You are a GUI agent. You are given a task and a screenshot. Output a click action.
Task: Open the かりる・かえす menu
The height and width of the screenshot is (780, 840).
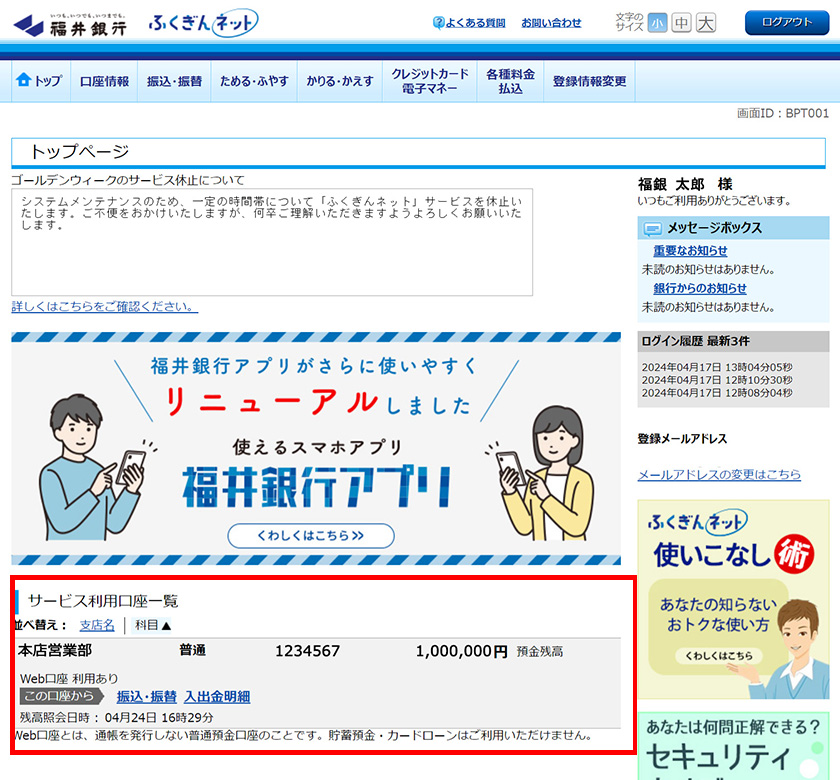coord(340,81)
